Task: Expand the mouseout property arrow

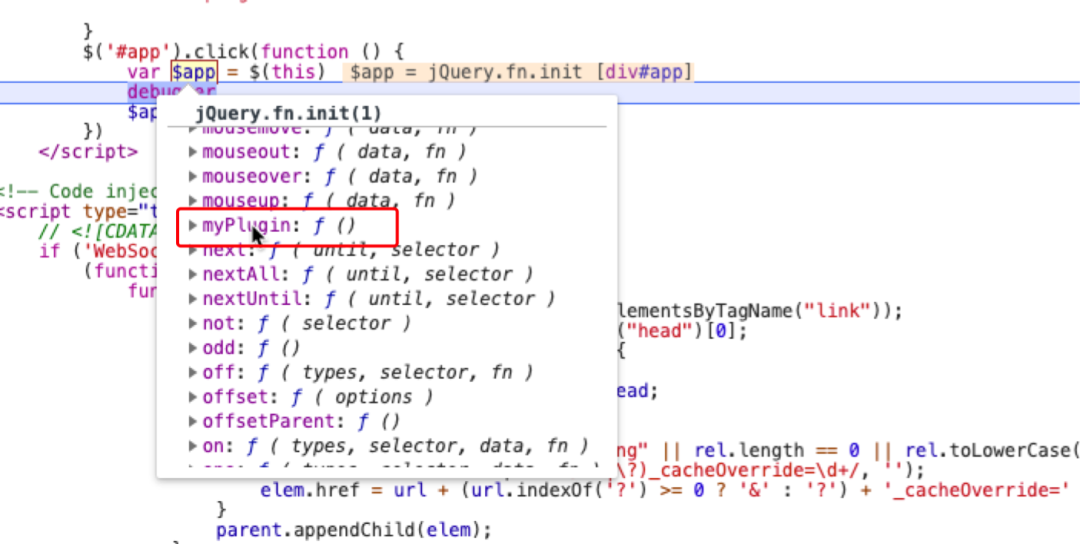Action: pyautogui.click(x=194, y=151)
